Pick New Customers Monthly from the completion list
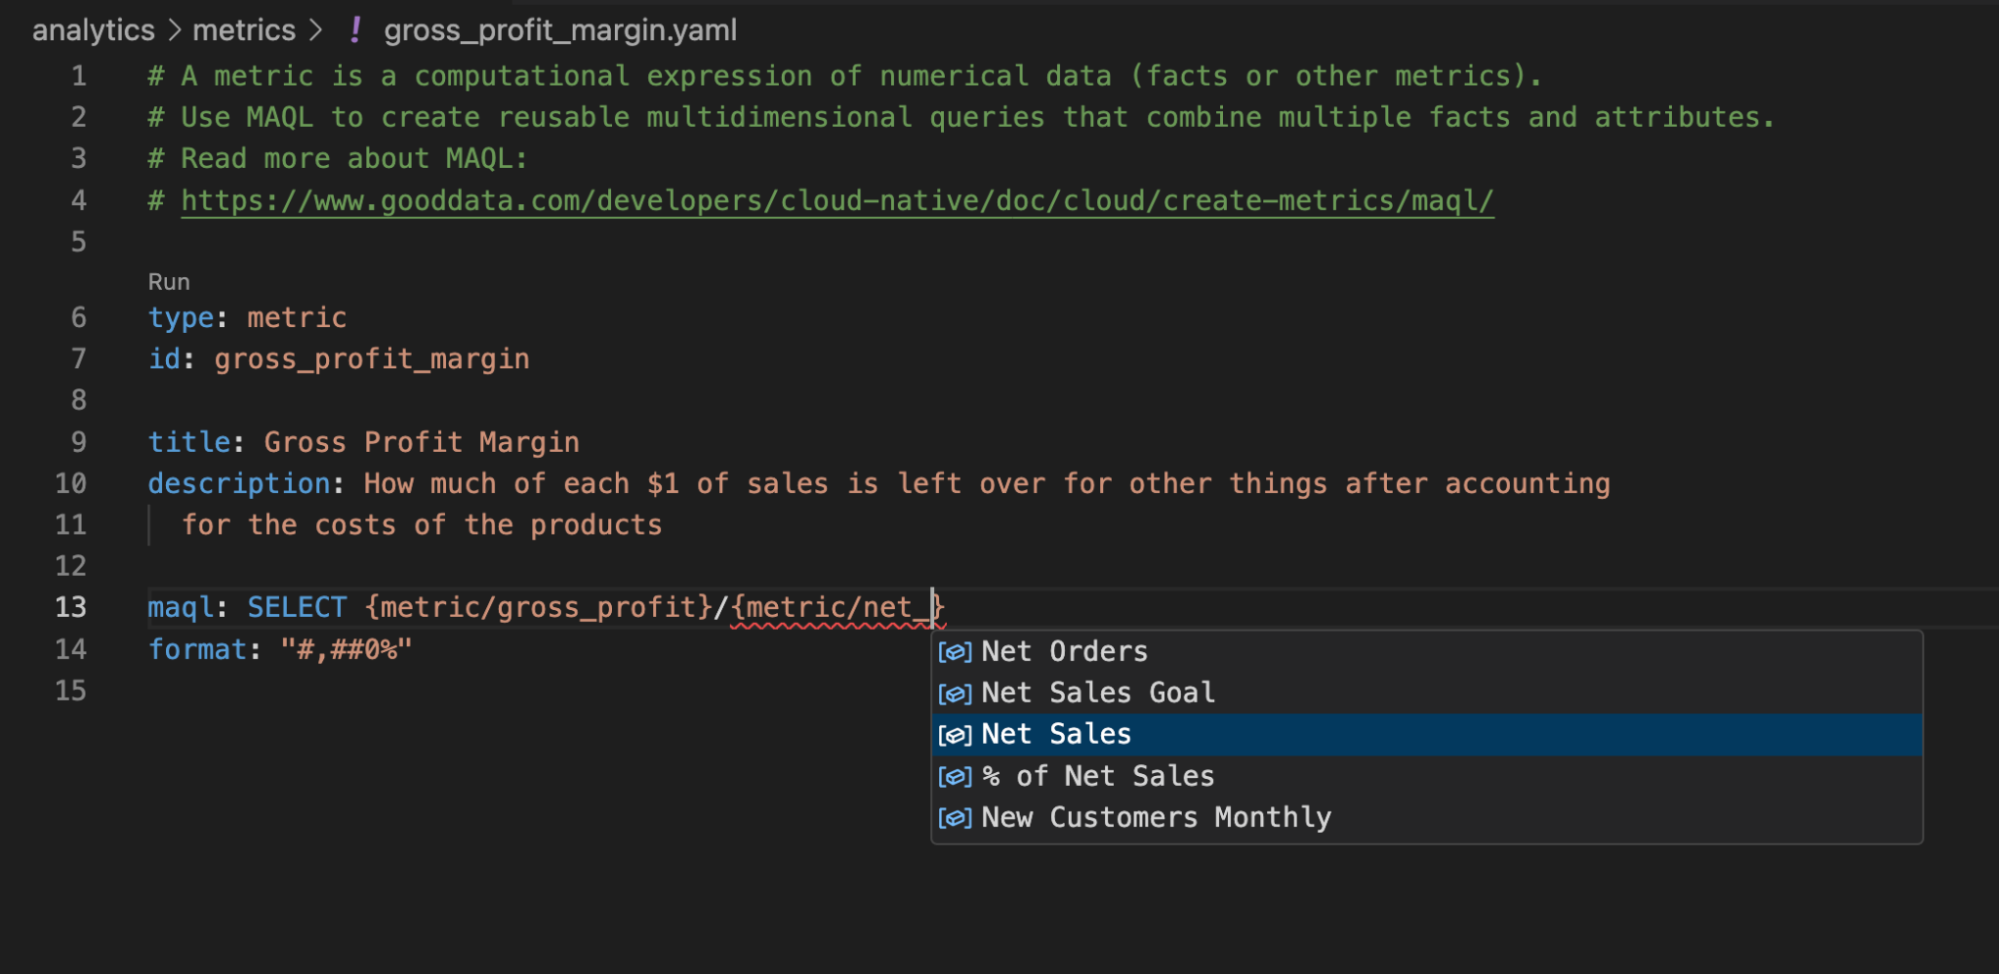 1155,817
